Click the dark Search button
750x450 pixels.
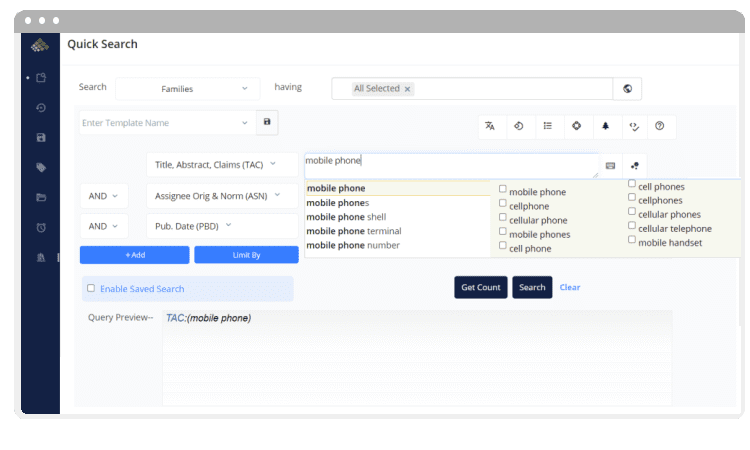[x=532, y=287]
